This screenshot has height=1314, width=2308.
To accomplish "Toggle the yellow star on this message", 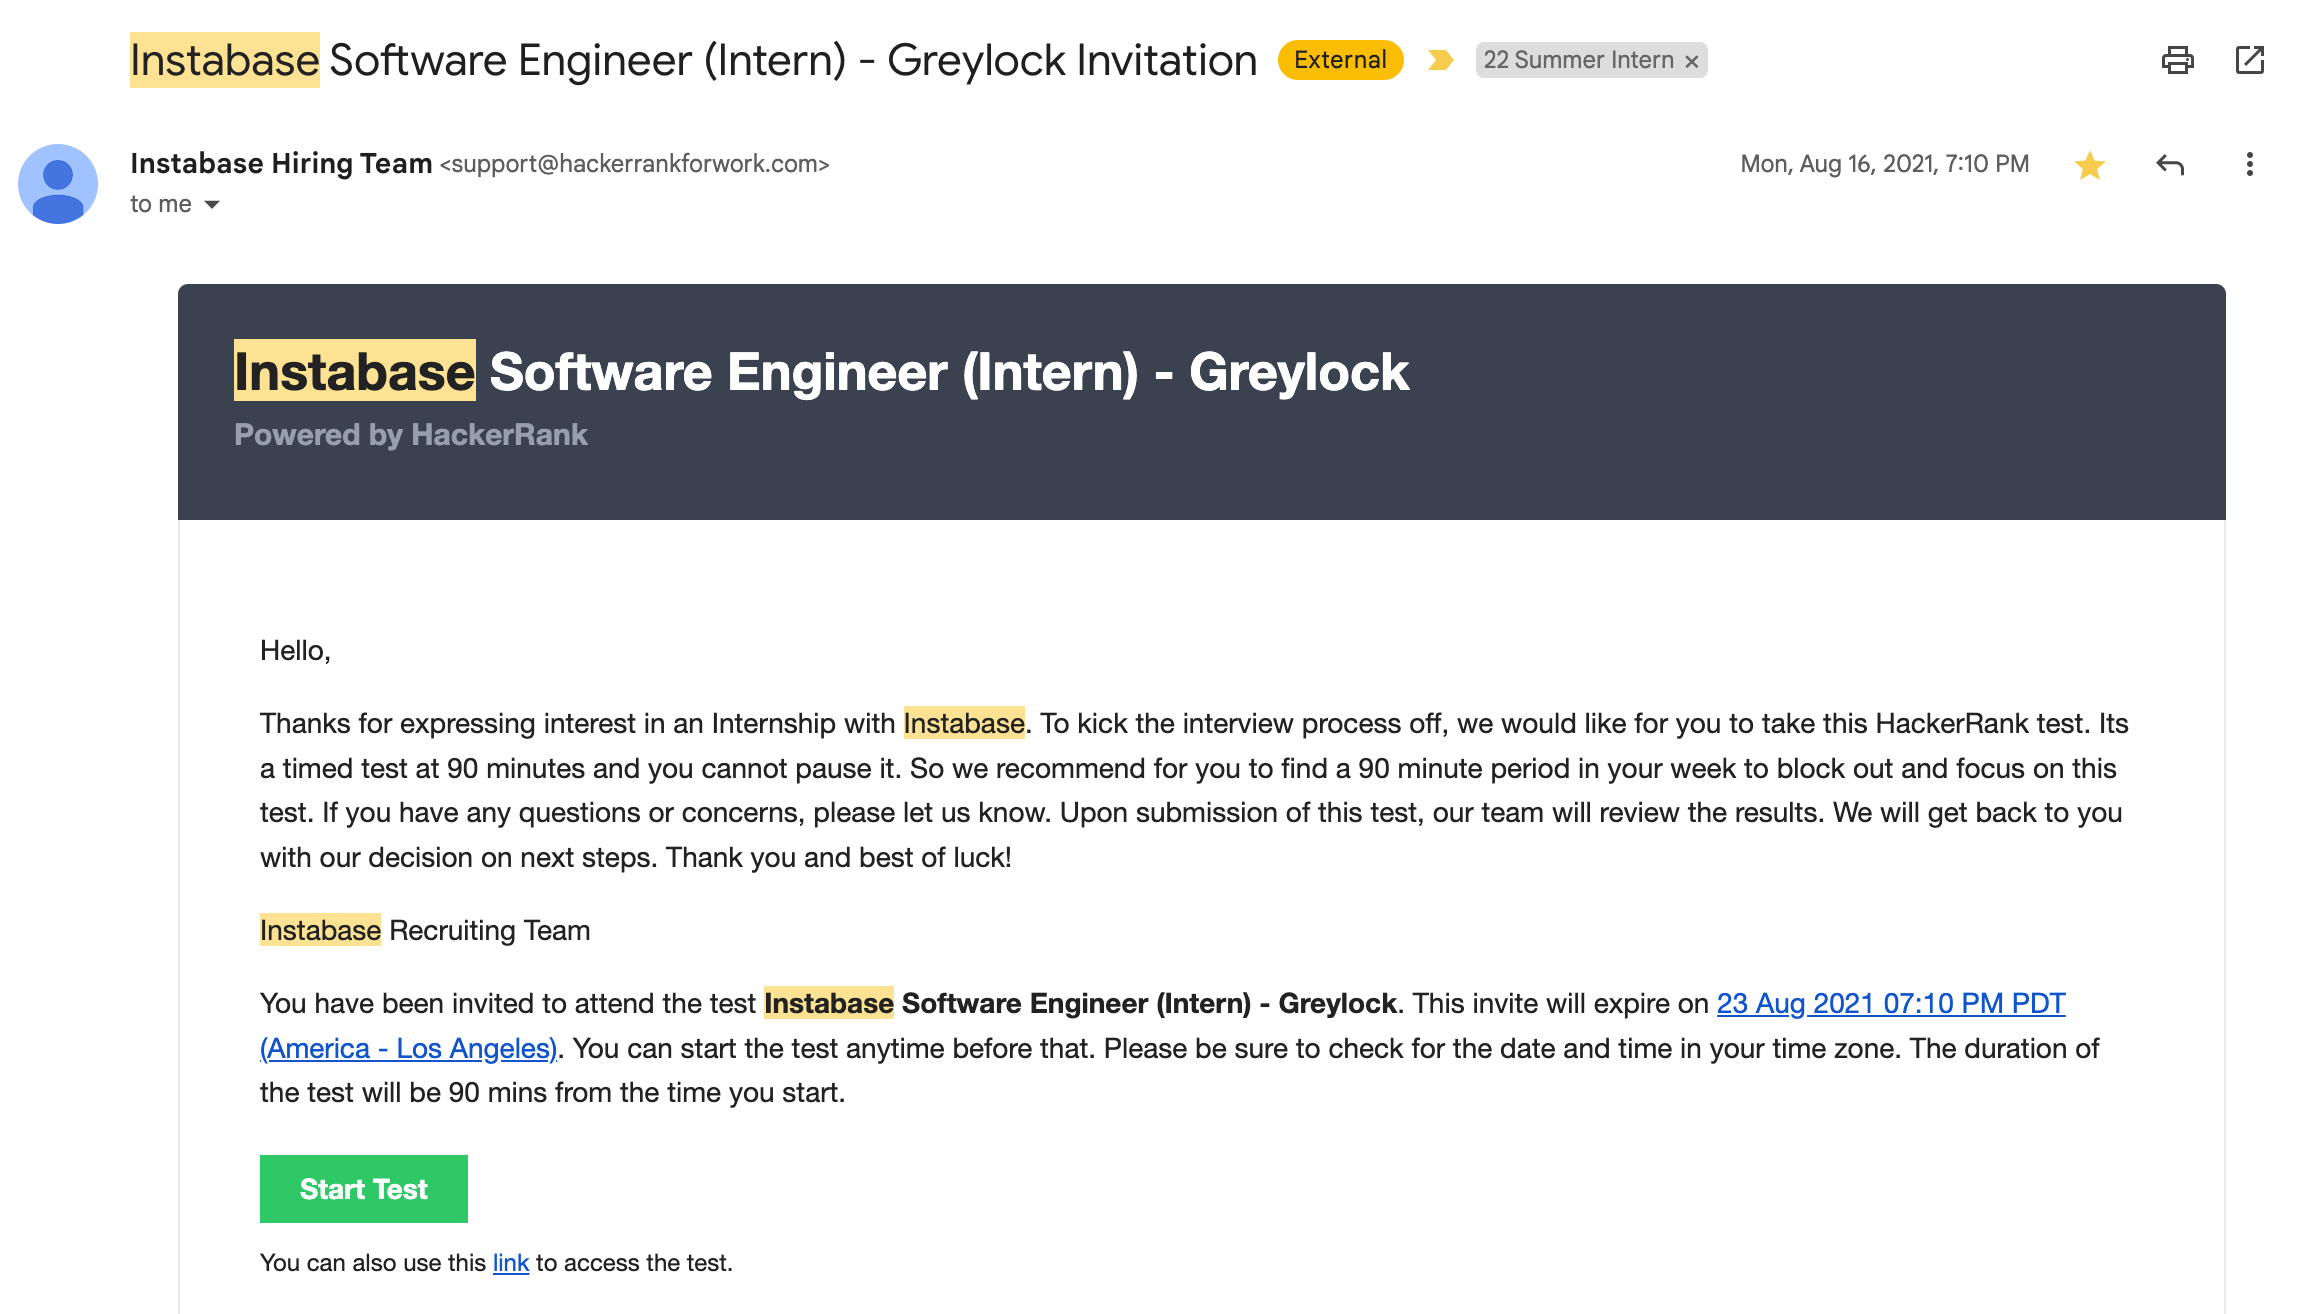I will [x=2089, y=165].
